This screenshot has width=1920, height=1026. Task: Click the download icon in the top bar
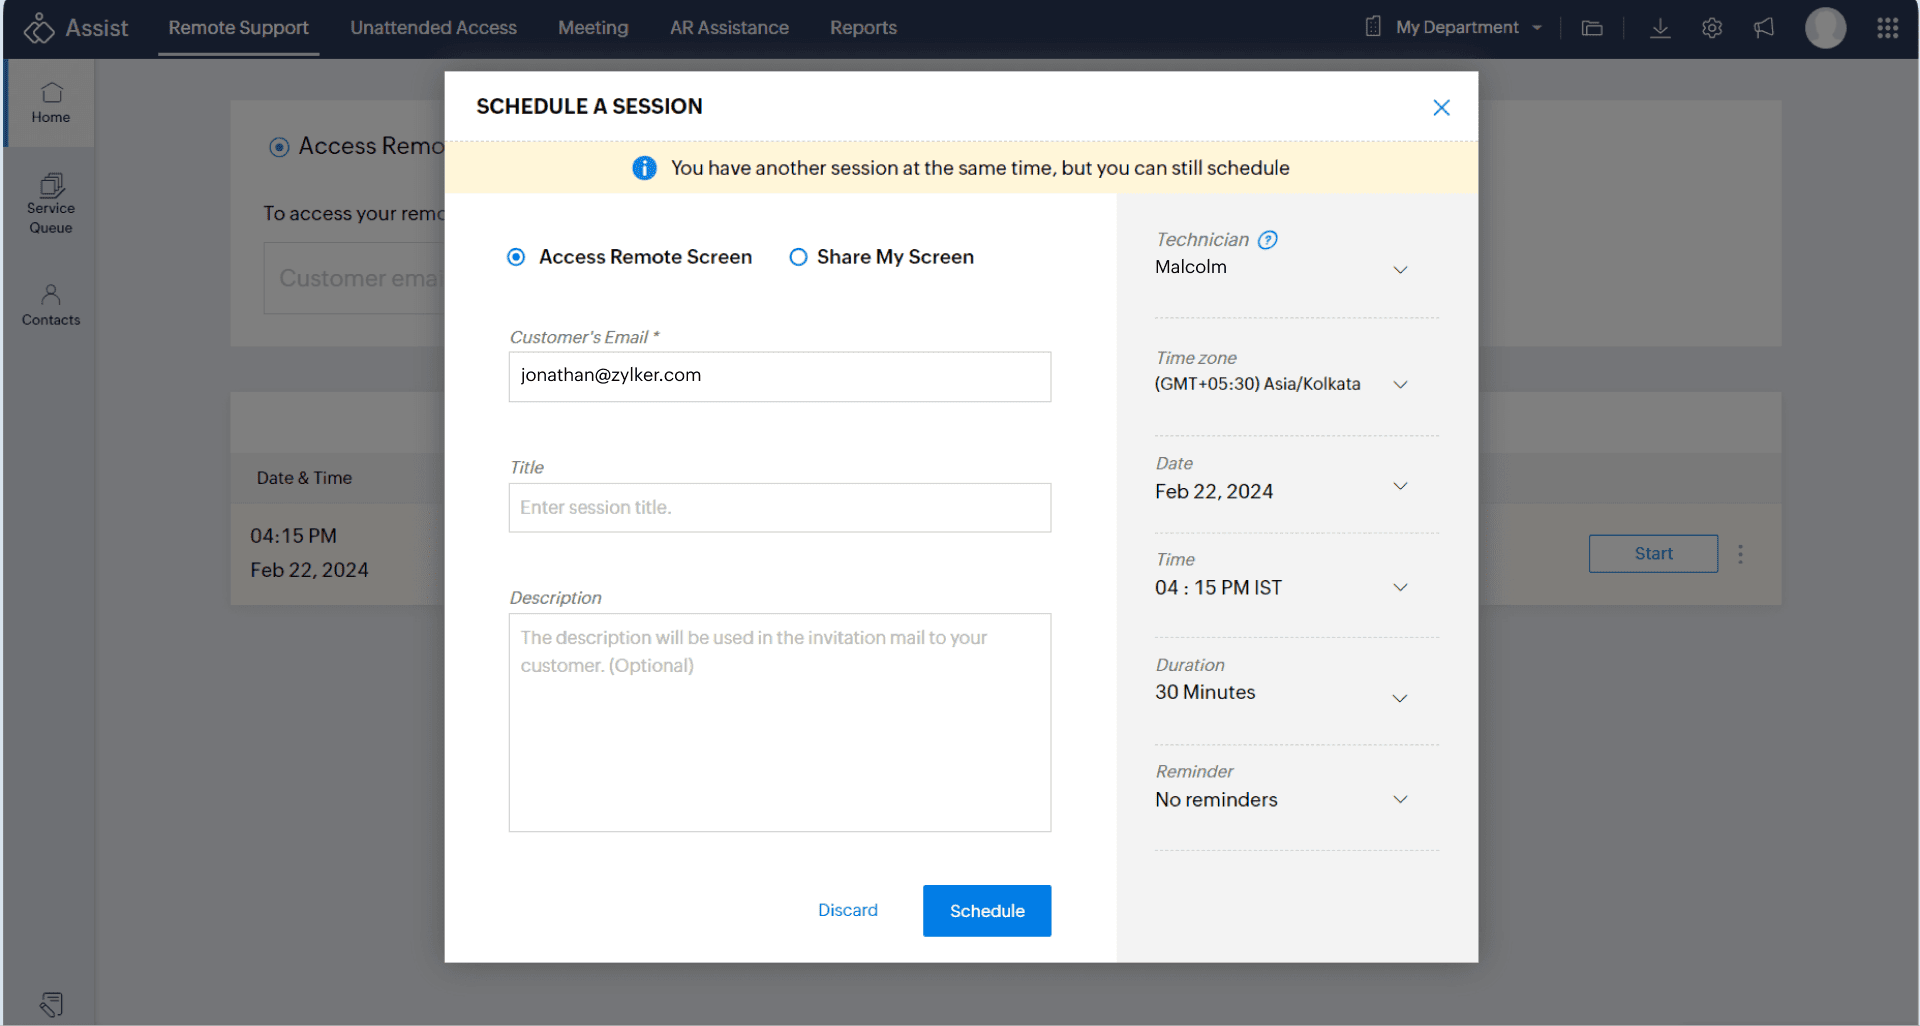coord(1660,28)
